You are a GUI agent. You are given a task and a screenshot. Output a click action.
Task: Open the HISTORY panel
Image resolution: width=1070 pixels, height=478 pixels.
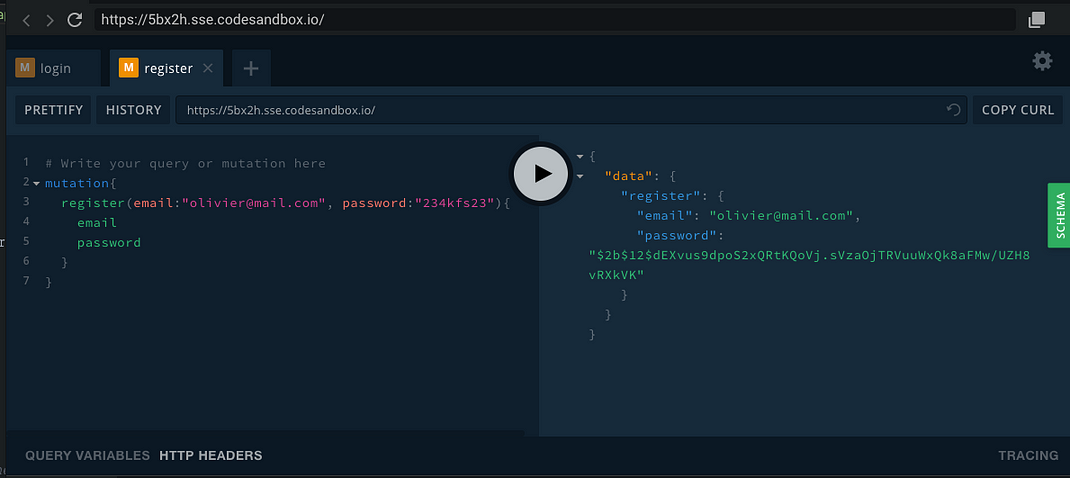(133, 110)
